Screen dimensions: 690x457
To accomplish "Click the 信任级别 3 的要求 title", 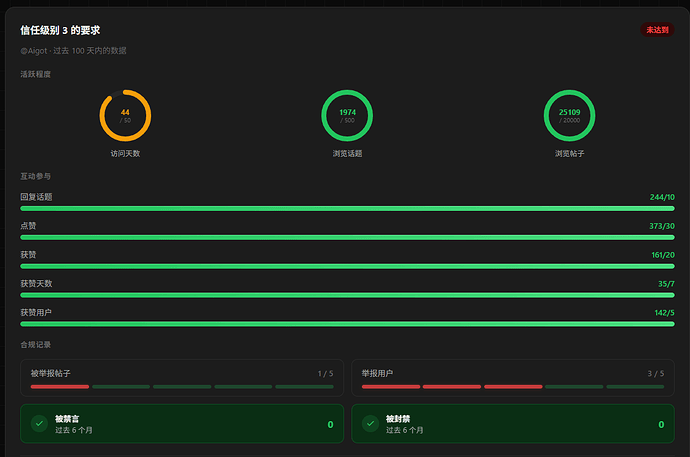I will [x=60, y=30].
